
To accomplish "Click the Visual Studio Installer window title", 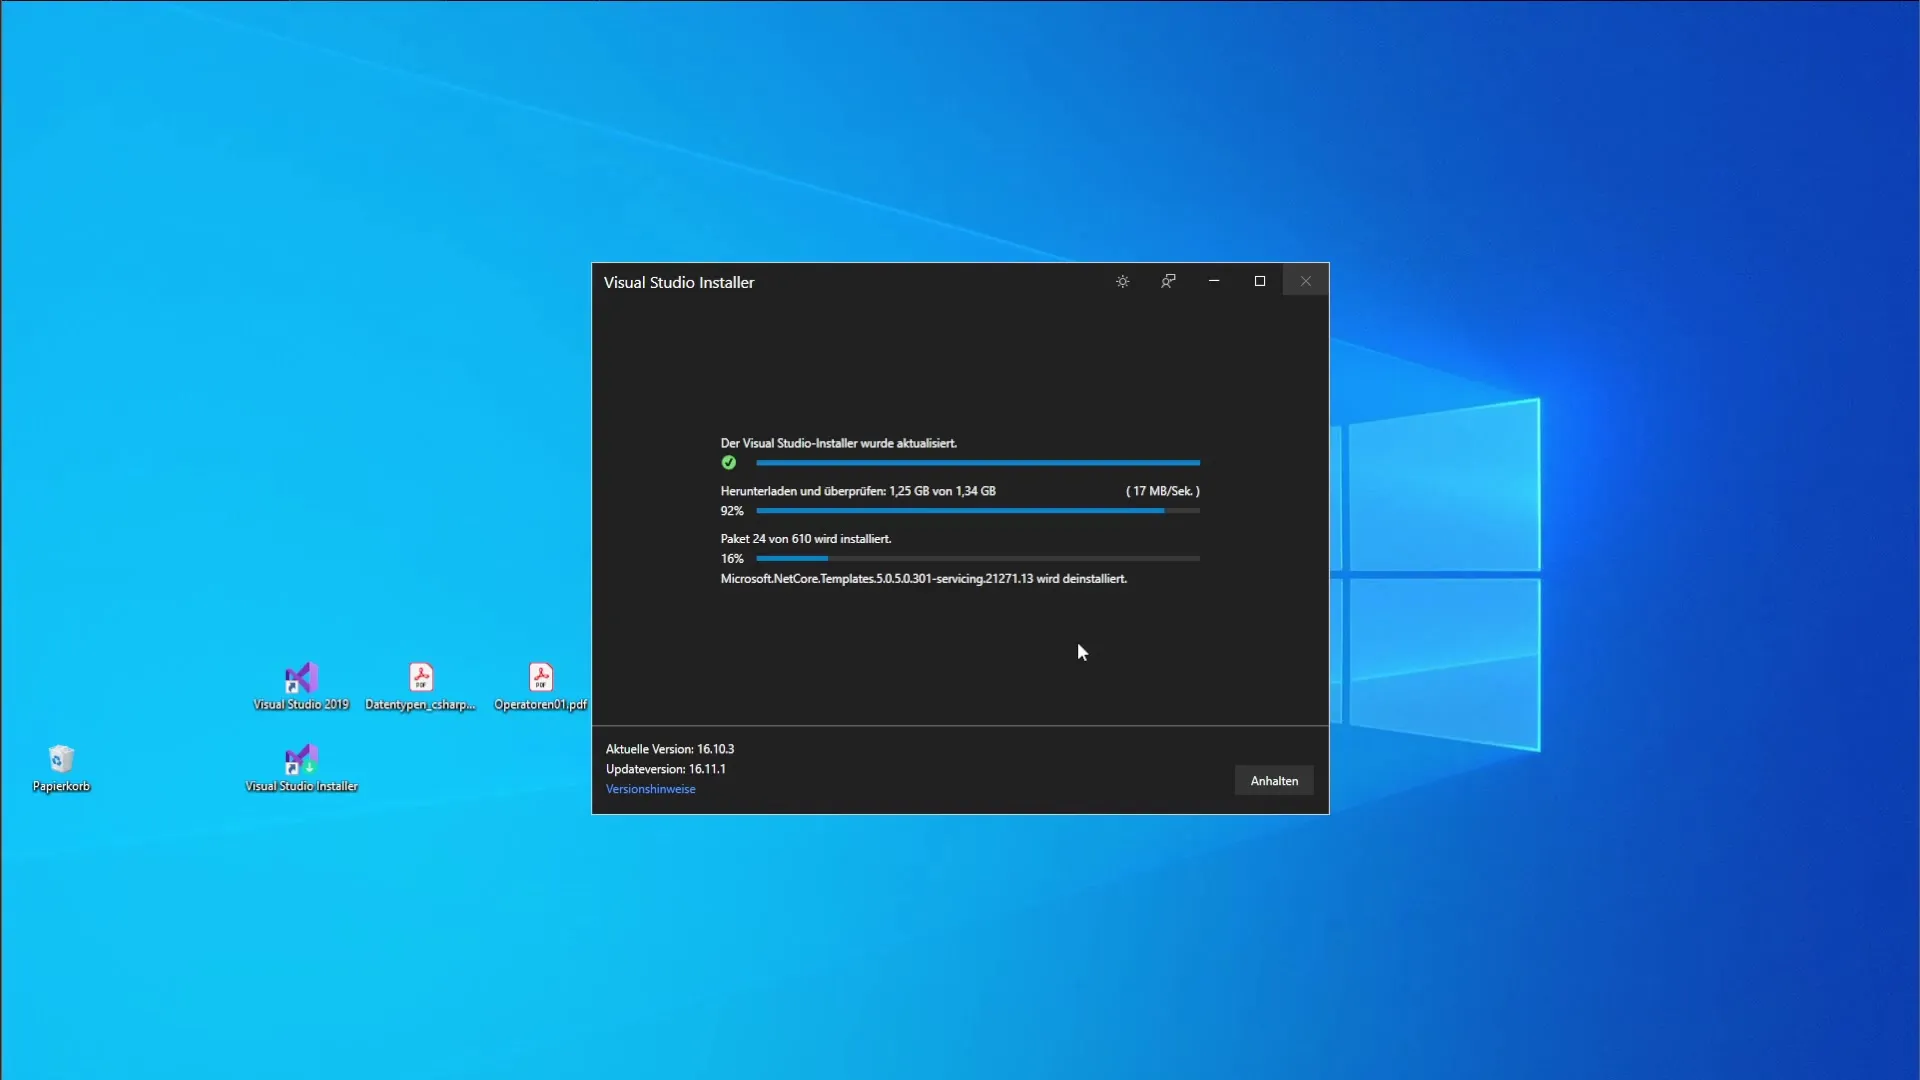I will pos(679,283).
